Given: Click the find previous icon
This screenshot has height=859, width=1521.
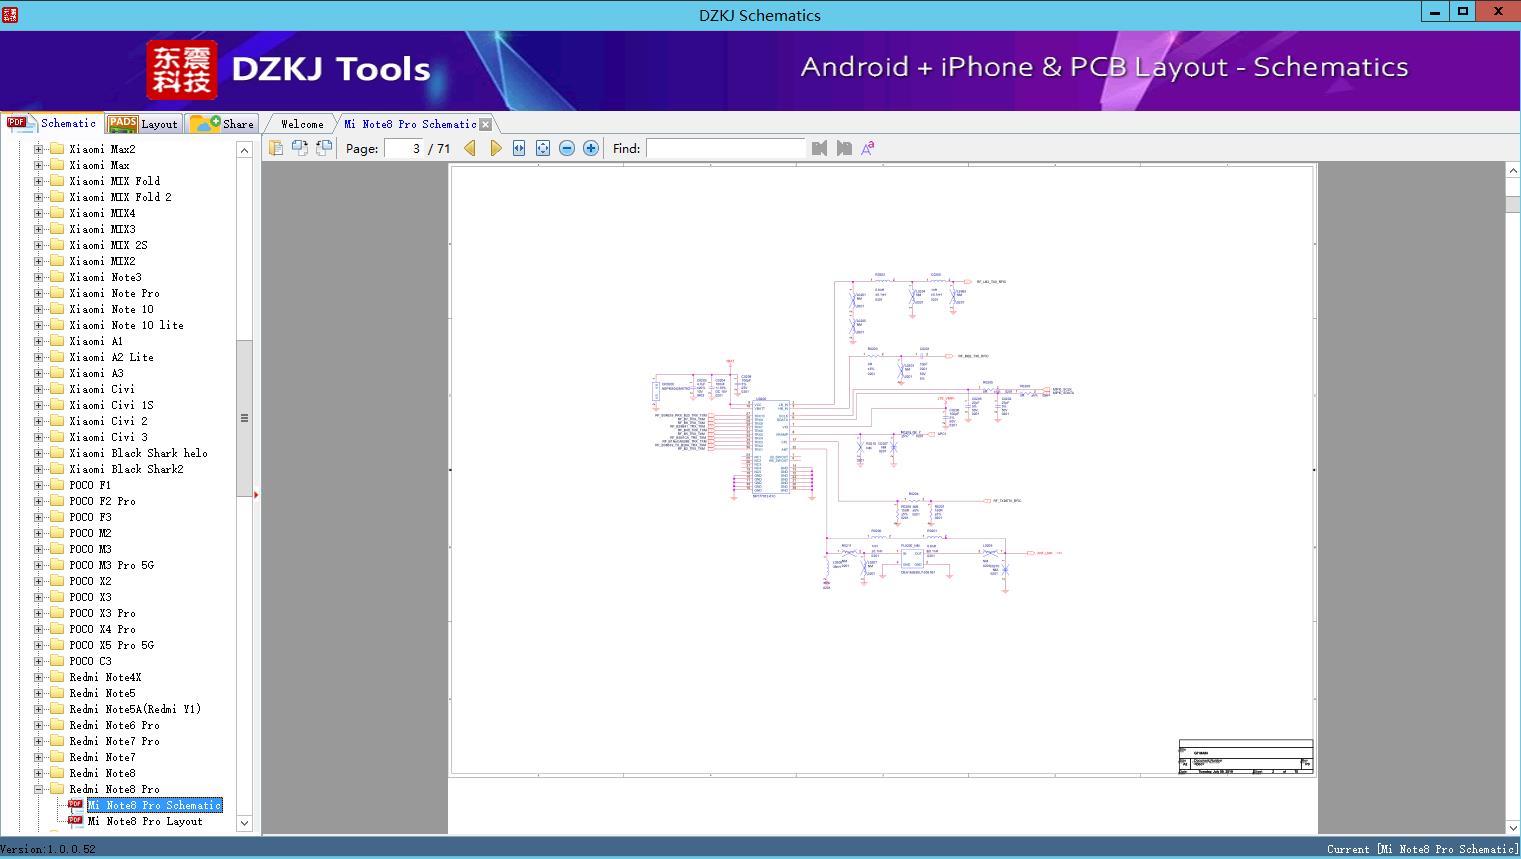Looking at the screenshot, I should (820, 148).
